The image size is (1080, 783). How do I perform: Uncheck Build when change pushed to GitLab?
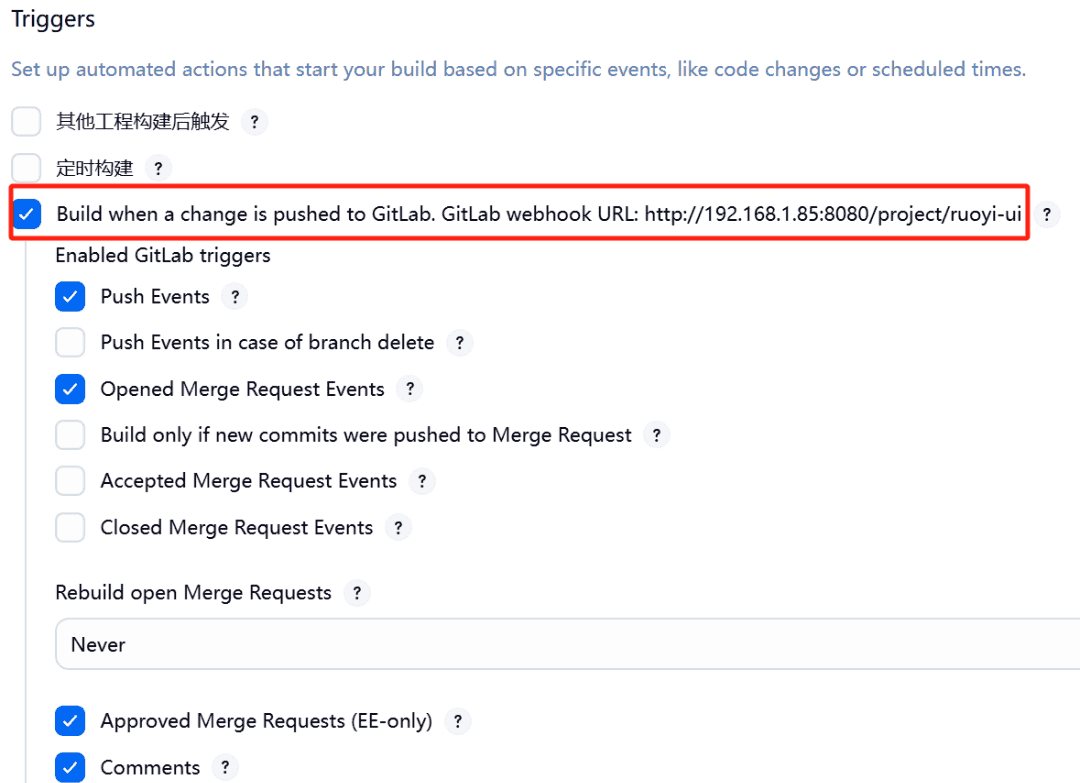(27, 214)
